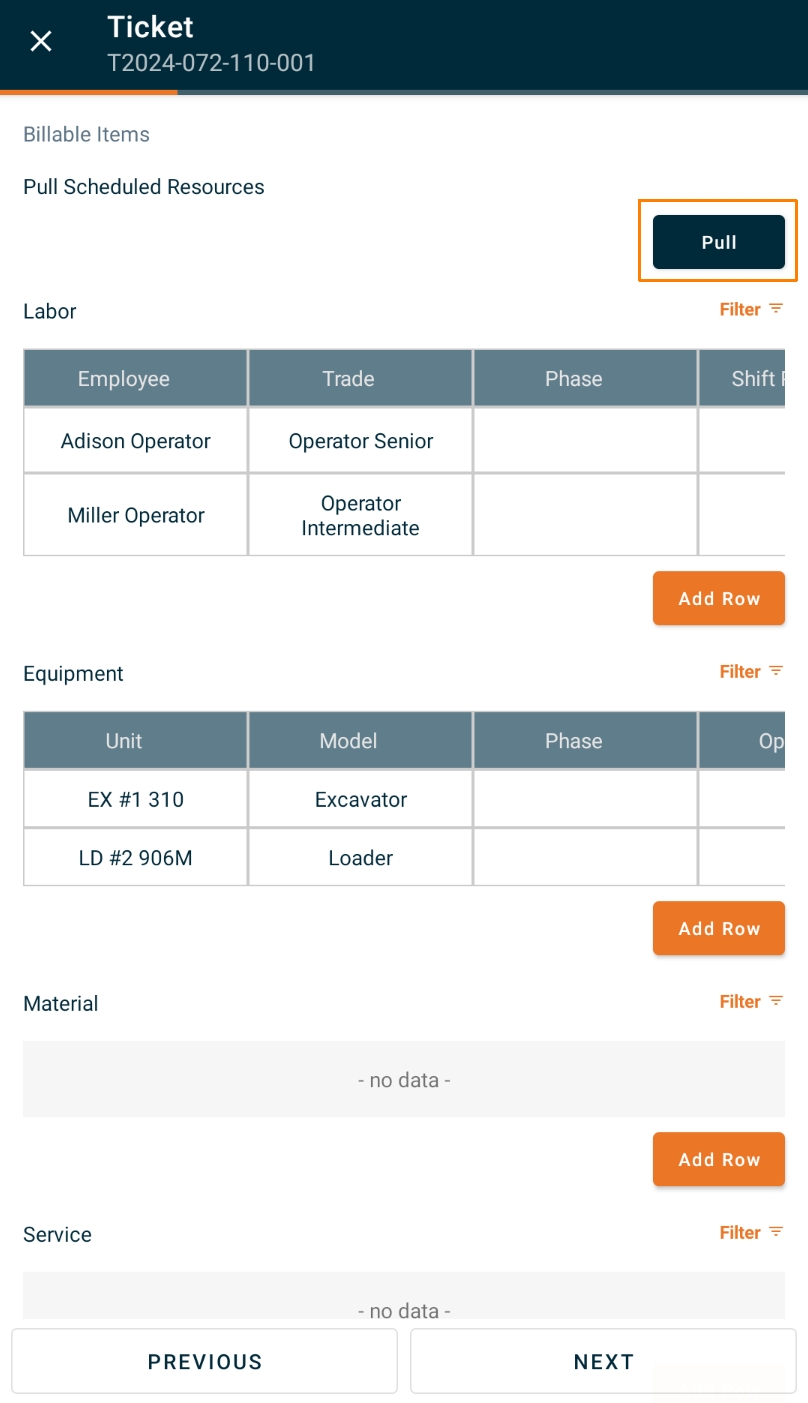Click the Operator Senior trade cell
Screen dimensions: 808x1403
361,440
